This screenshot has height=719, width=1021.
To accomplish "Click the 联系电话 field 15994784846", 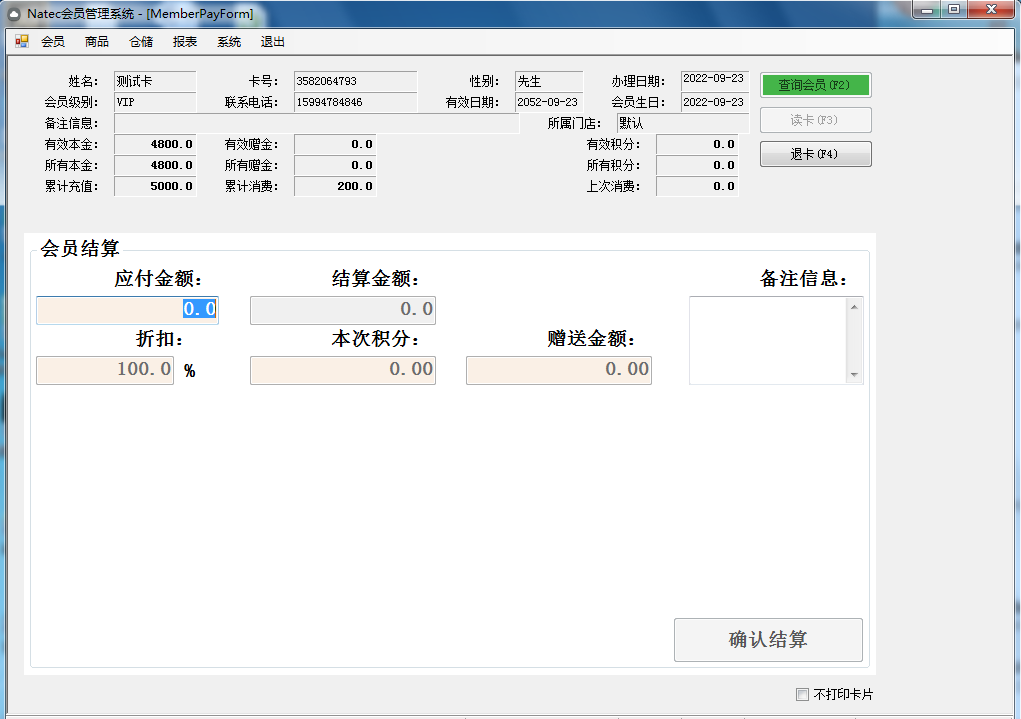I will pyautogui.click(x=356, y=102).
